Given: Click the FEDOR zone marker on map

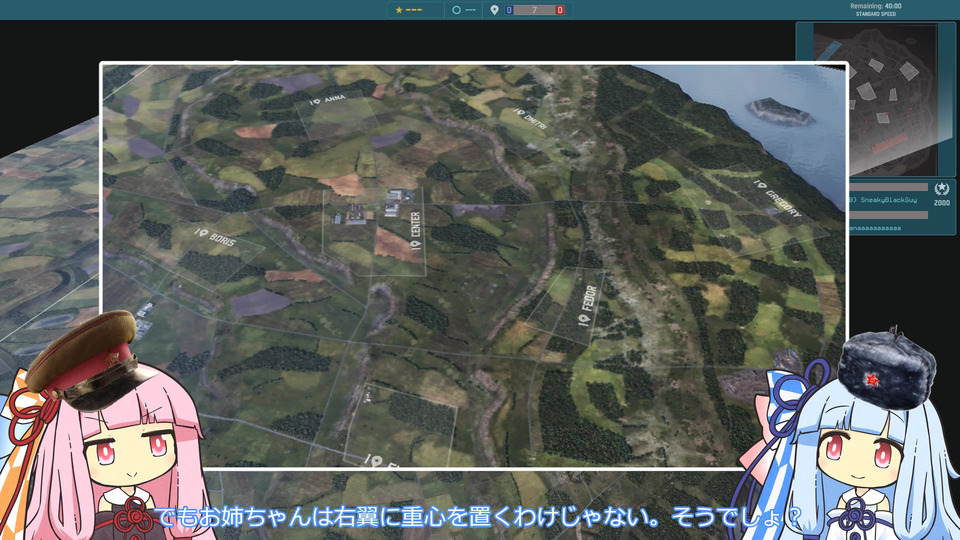Looking at the screenshot, I should point(587,306).
